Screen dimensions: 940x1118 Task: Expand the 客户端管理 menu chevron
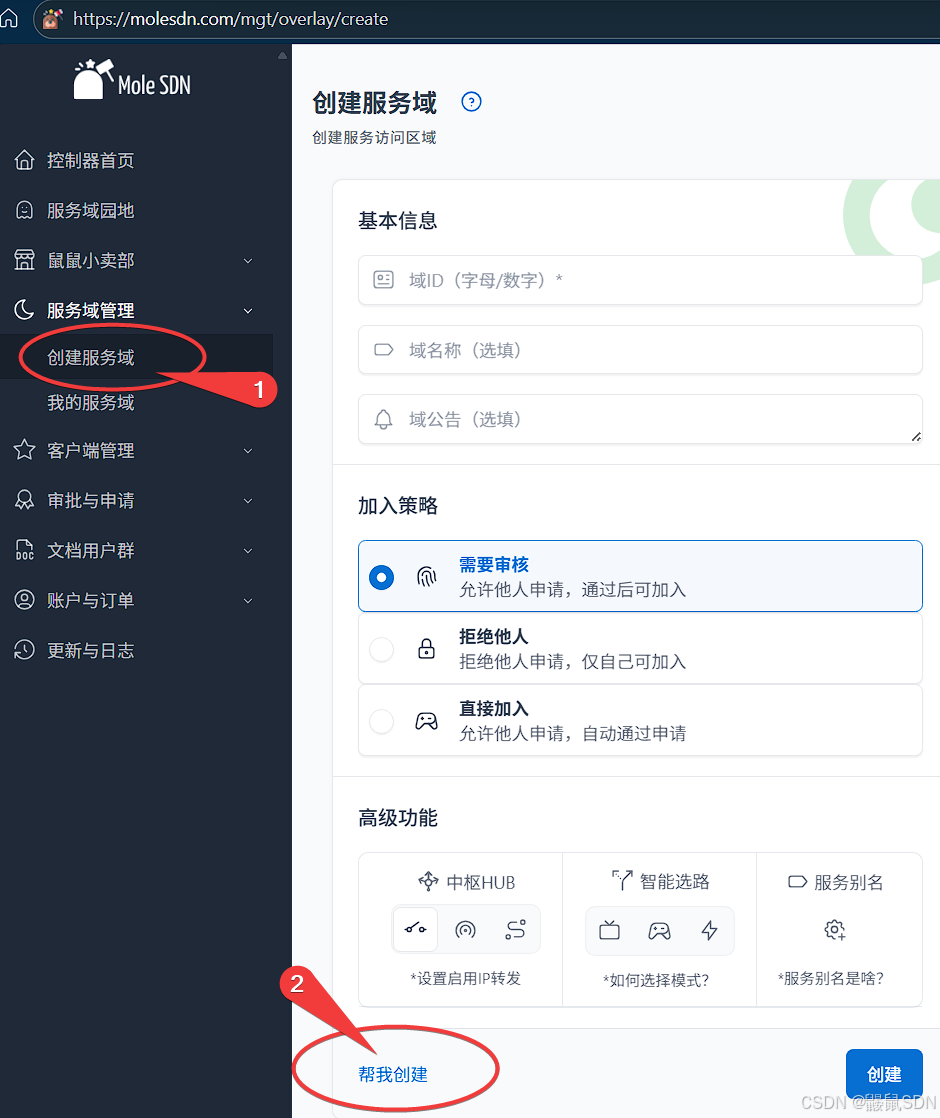pyautogui.click(x=248, y=451)
